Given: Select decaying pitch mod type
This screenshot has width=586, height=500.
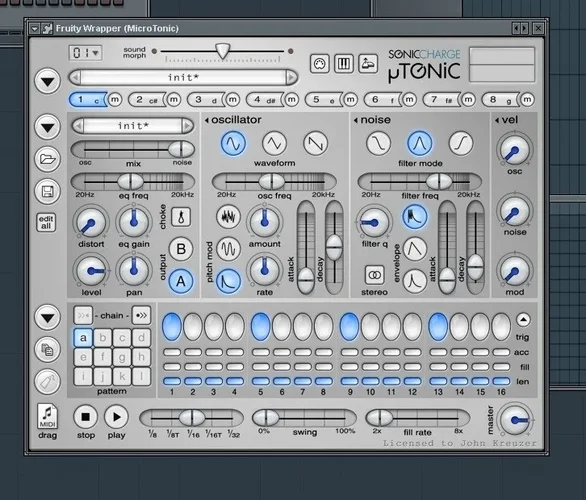Looking at the screenshot, I should [228, 281].
